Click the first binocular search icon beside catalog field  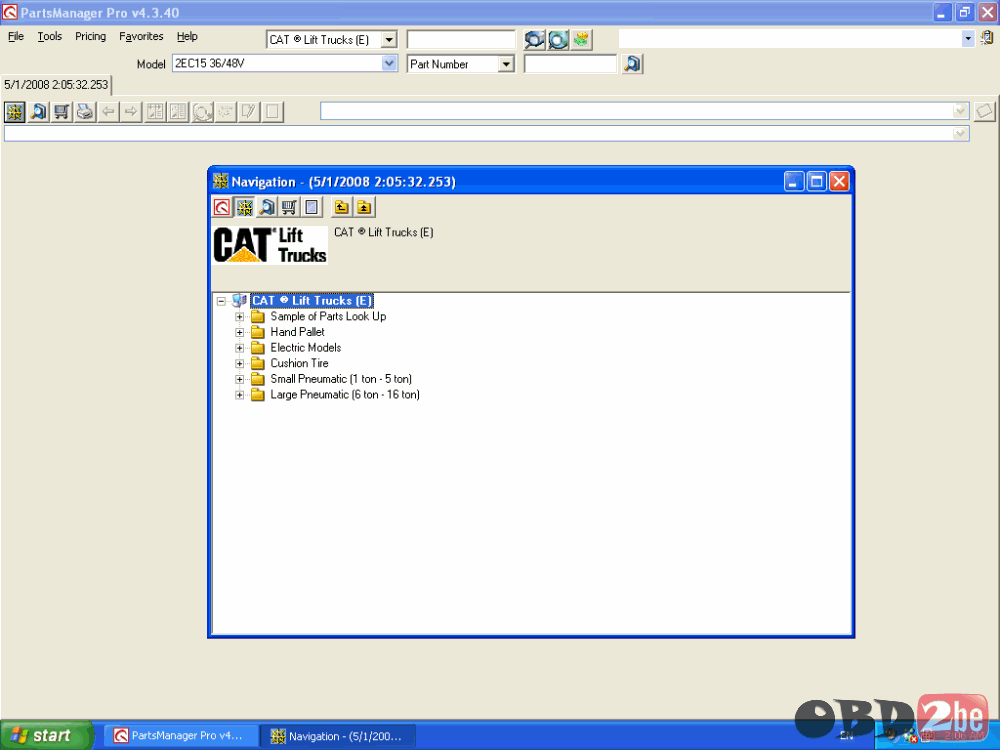534,40
